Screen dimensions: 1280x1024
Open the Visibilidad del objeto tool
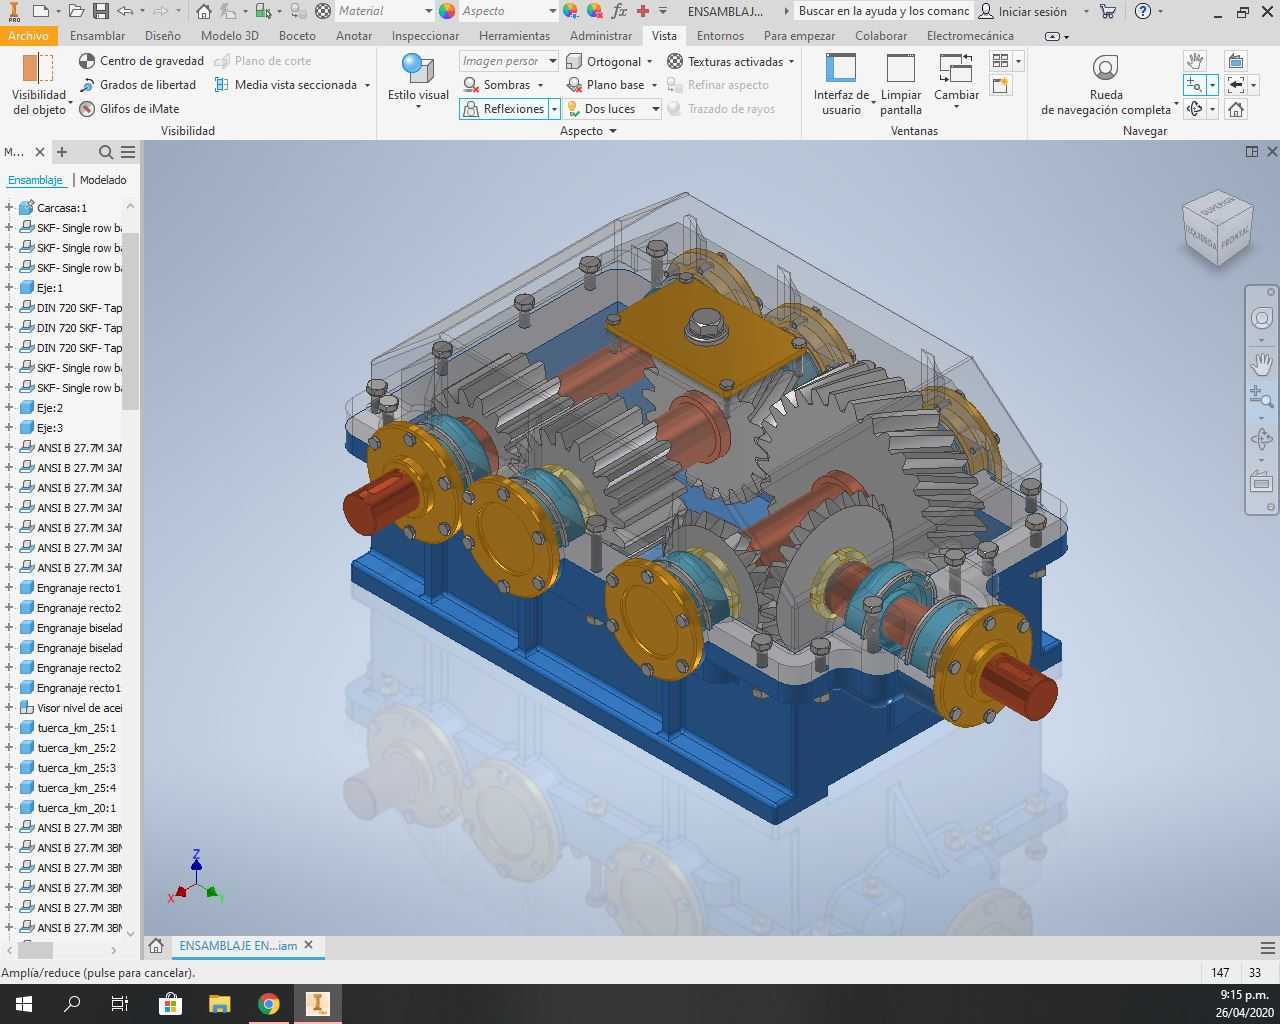click(x=39, y=84)
